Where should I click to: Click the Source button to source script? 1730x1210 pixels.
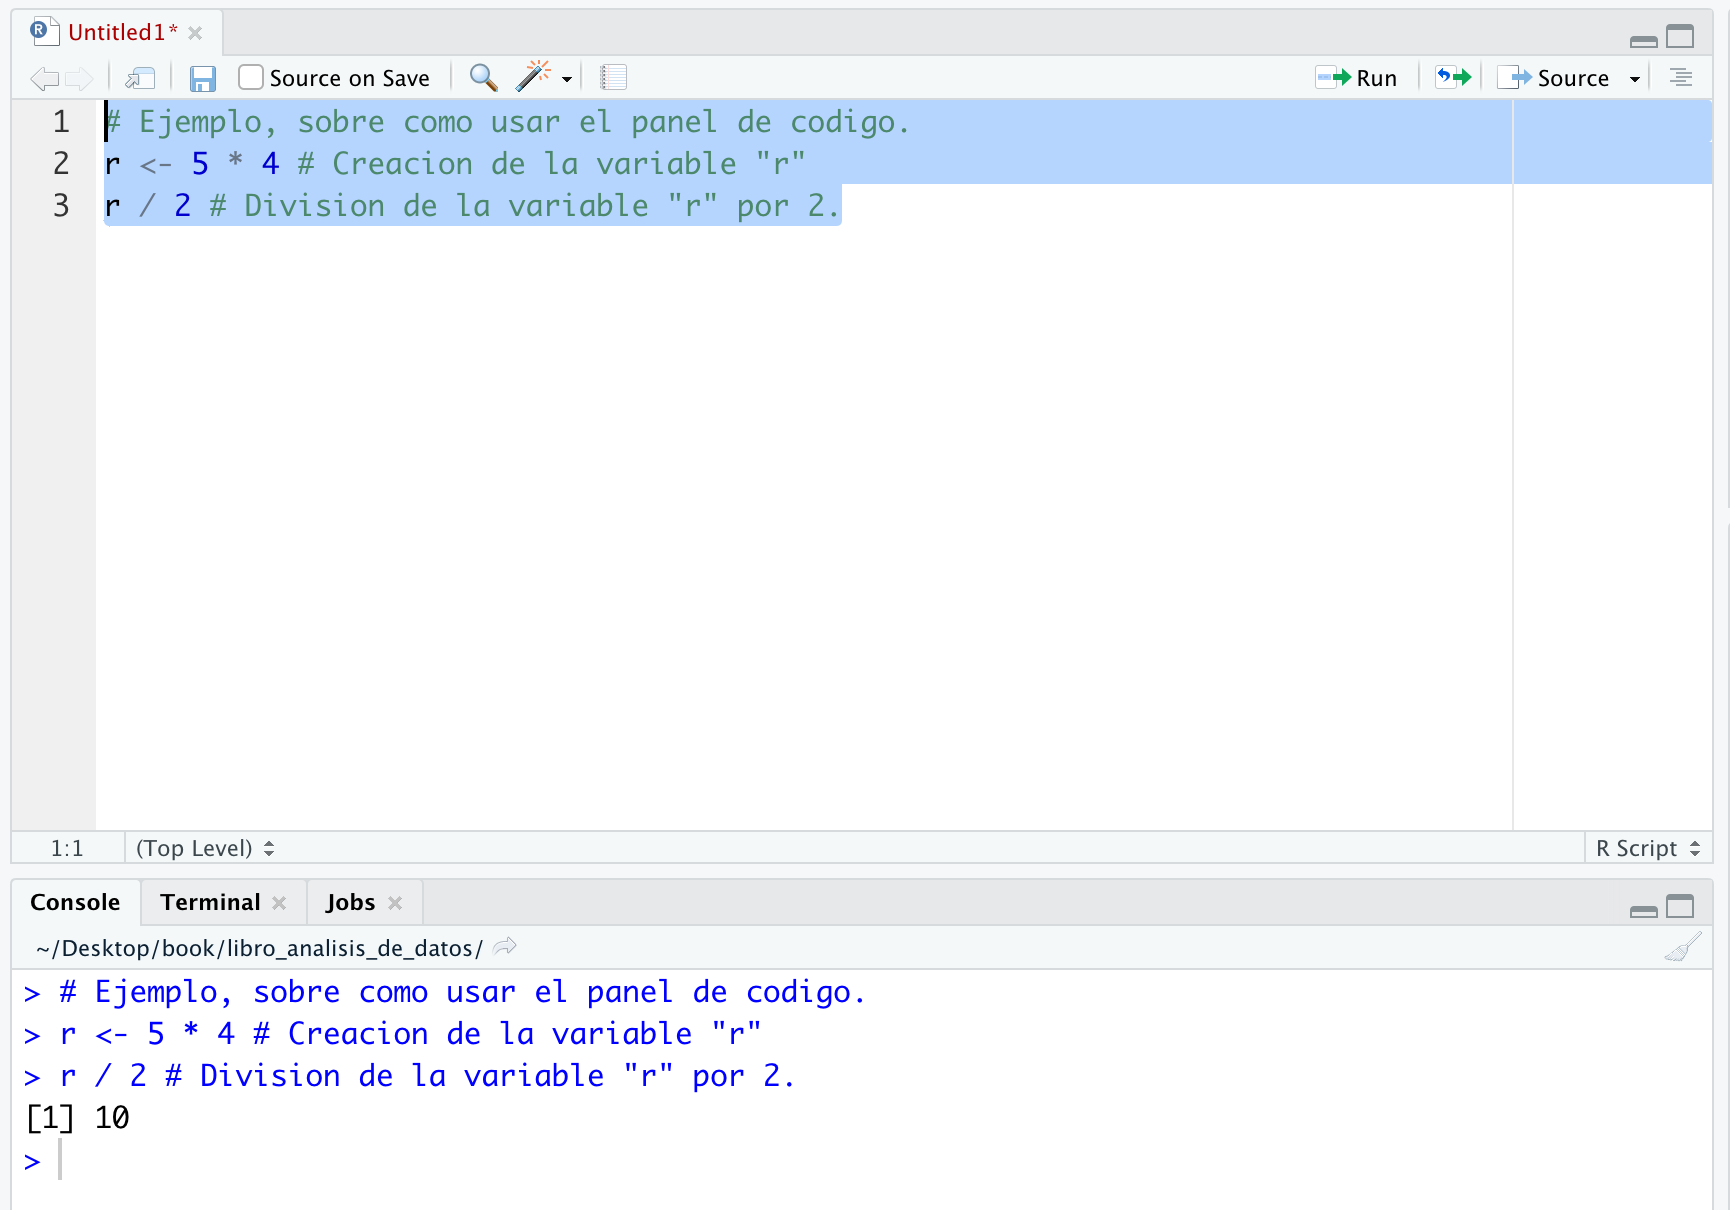click(1564, 78)
